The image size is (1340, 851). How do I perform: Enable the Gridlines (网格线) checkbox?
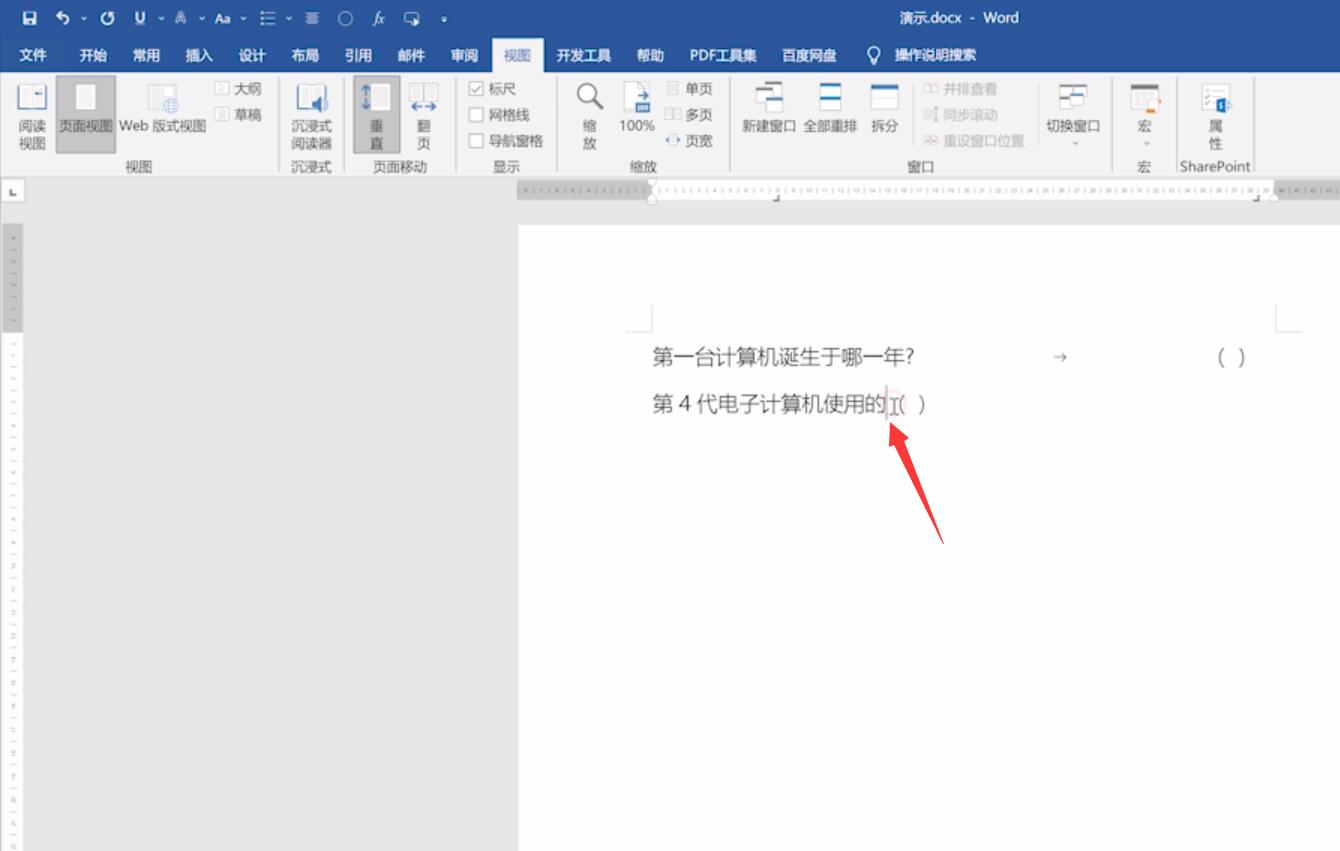pos(476,115)
